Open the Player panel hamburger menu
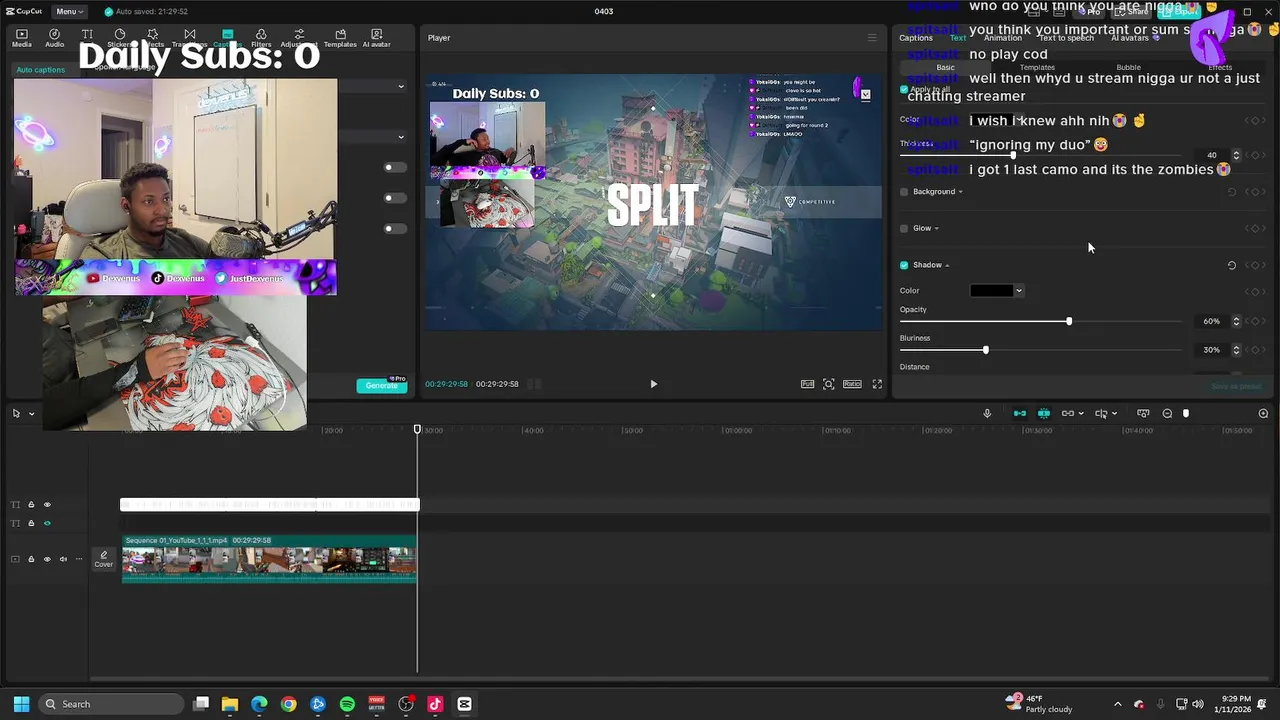Screen dimensions: 1280x720 pyautogui.click(x=872, y=38)
